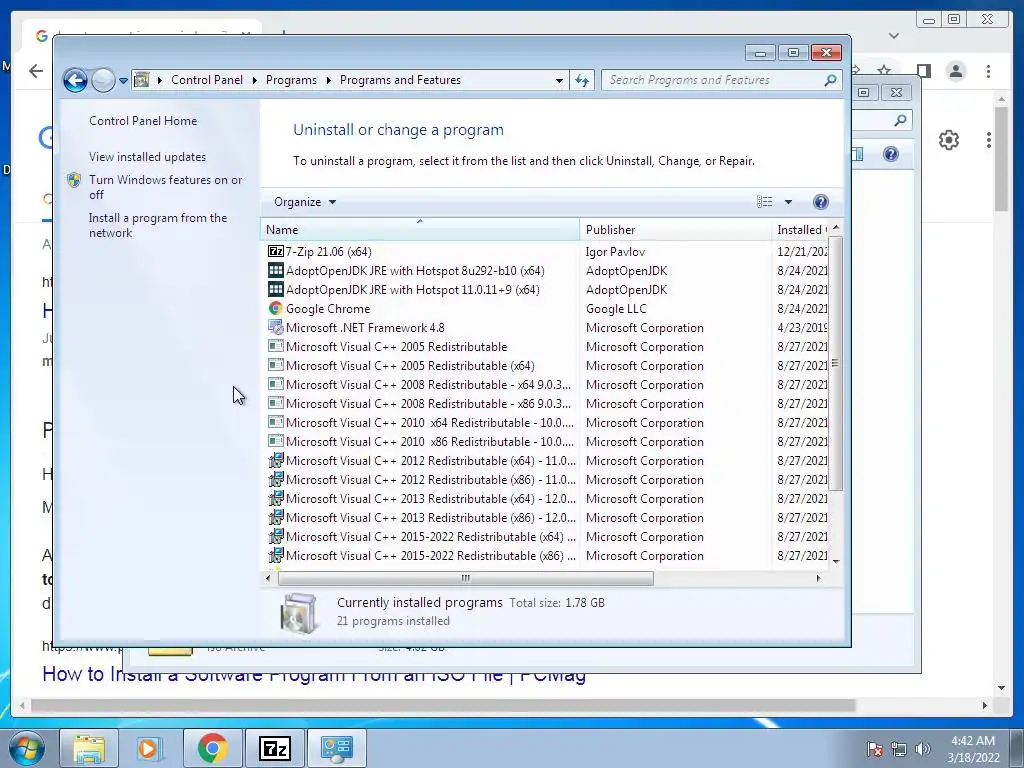Image resolution: width=1024 pixels, height=768 pixels.
Task: Click the Google LLC publisher cell
Action: [616, 309]
